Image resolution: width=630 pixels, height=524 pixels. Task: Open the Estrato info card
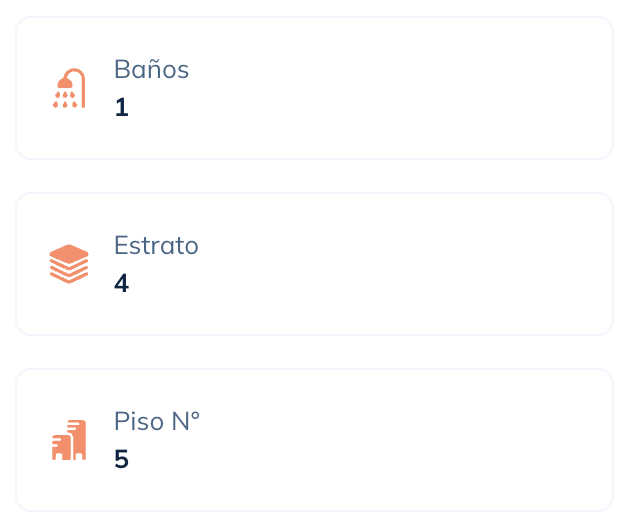click(x=315, y=264)
